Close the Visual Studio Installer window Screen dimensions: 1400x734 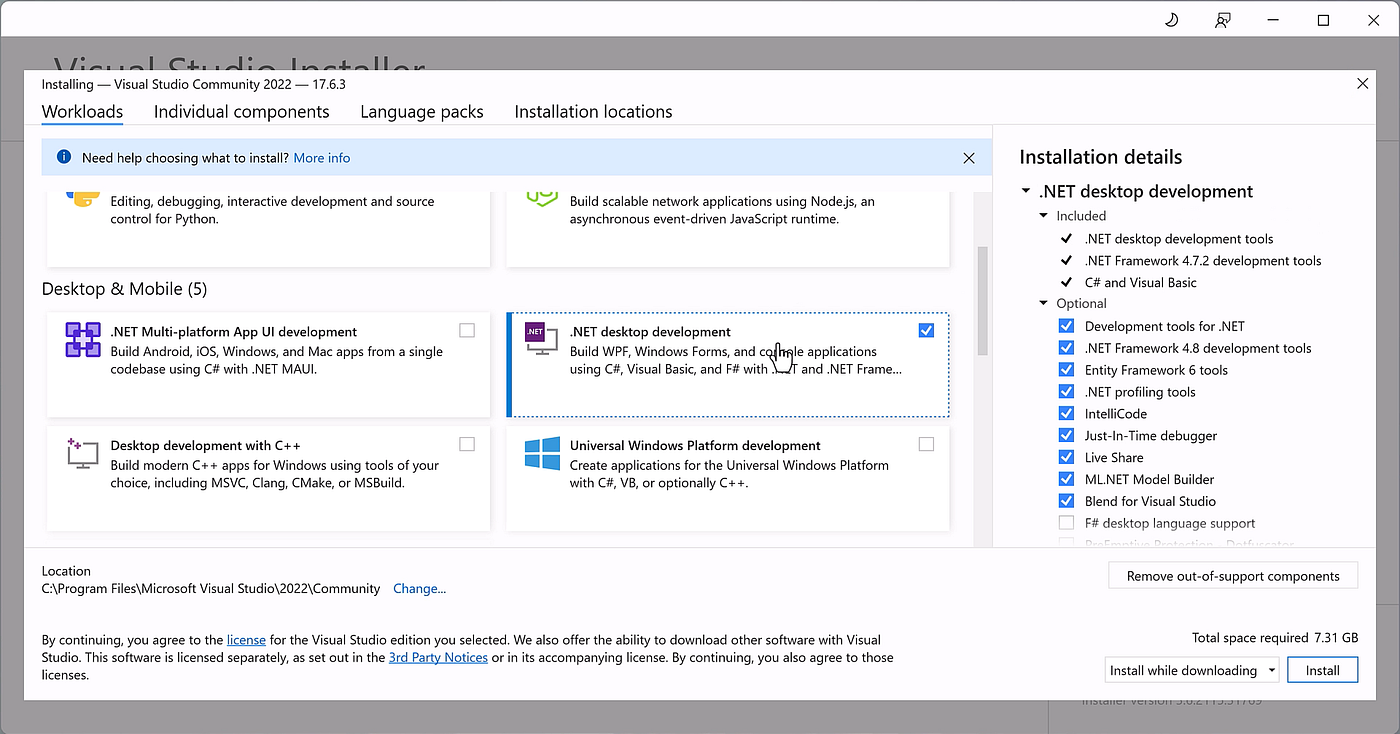(x=1373, y=20)
